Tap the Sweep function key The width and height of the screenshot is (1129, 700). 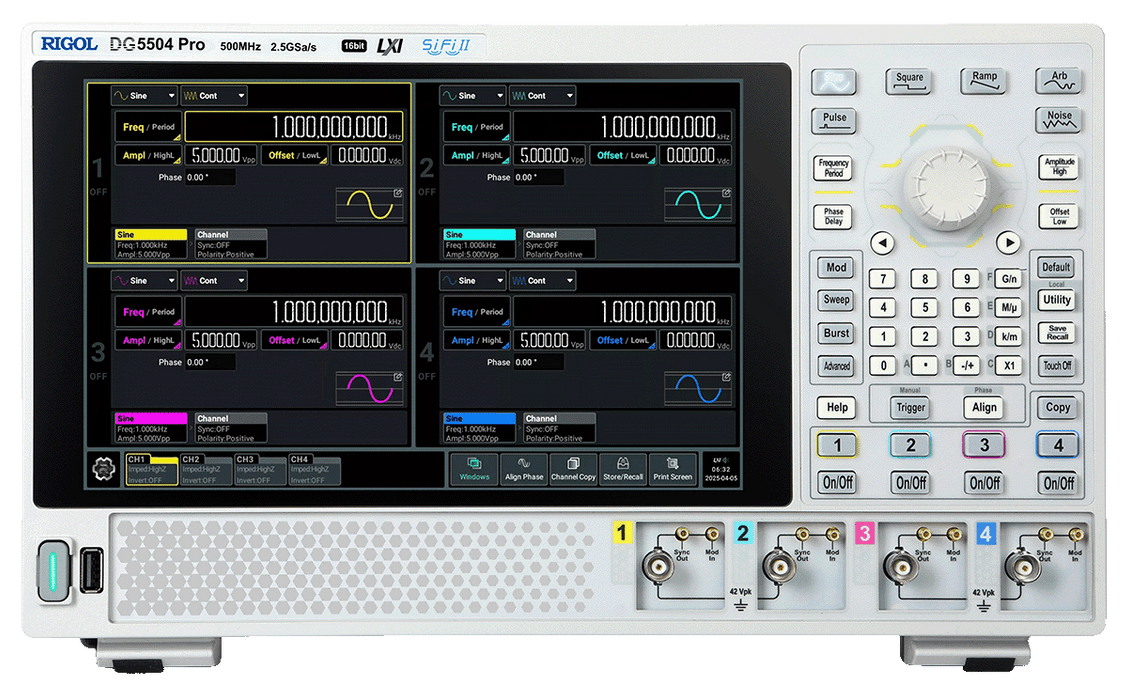pyautogui.click(x=835, y=300)
